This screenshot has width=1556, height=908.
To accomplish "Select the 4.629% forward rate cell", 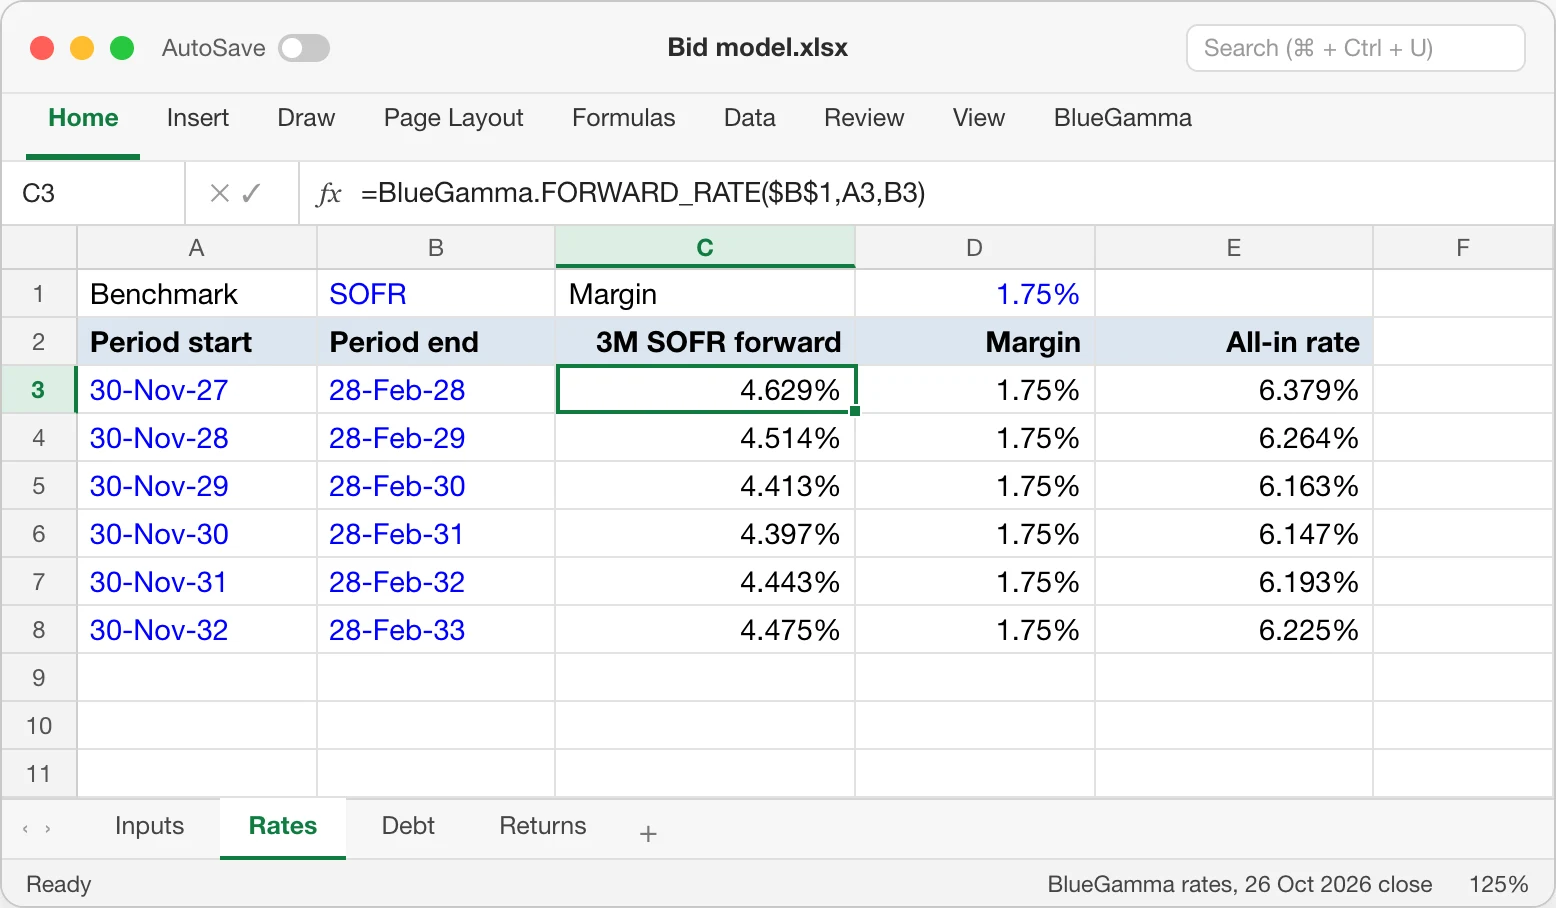I will pyautogui.click(x=706, y=390).
